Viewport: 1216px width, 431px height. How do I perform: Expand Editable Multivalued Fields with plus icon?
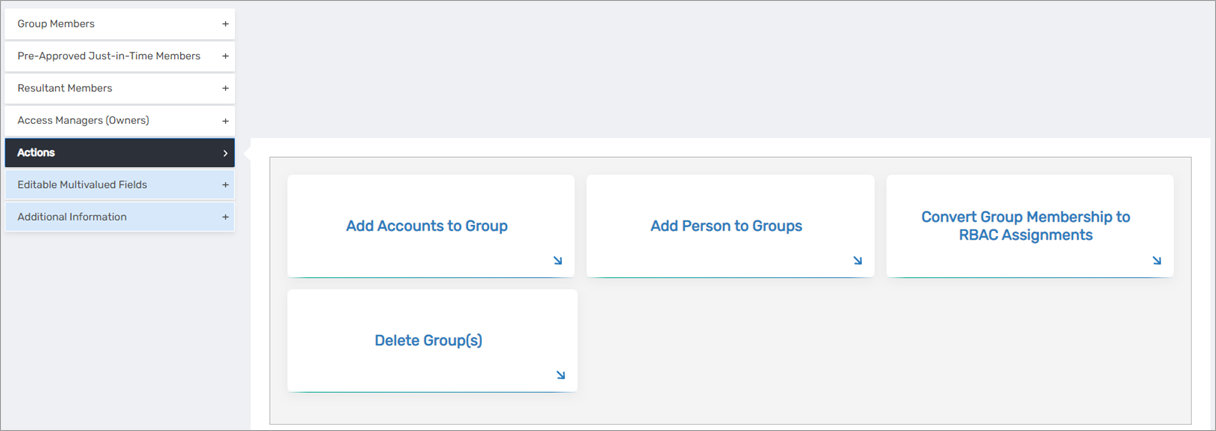(x=225, y=185)
